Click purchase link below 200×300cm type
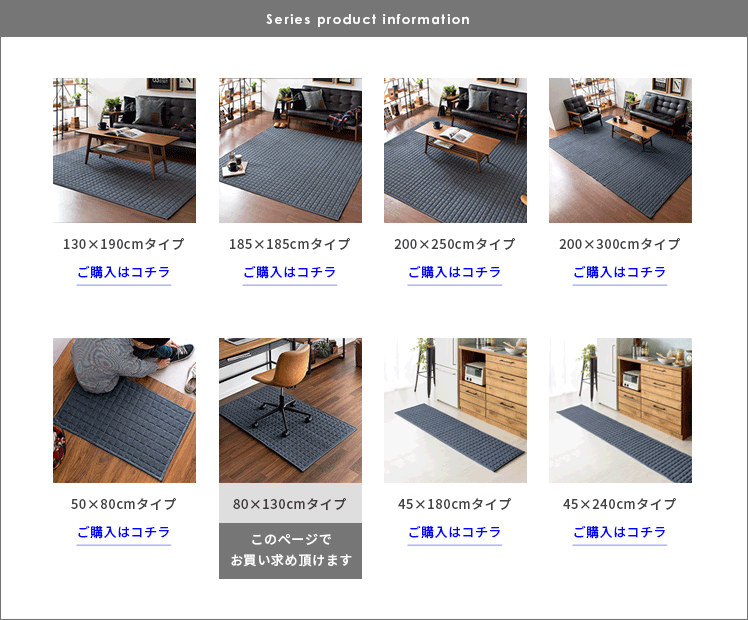The image size is (748, 620). 620,272
